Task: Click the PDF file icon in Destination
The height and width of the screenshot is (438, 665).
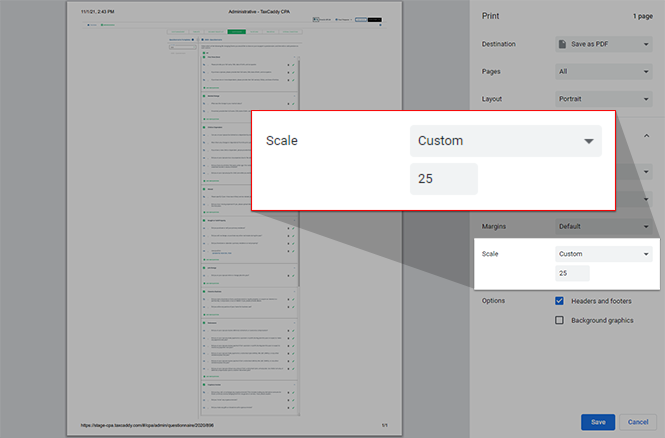Action: click(562, 44)
